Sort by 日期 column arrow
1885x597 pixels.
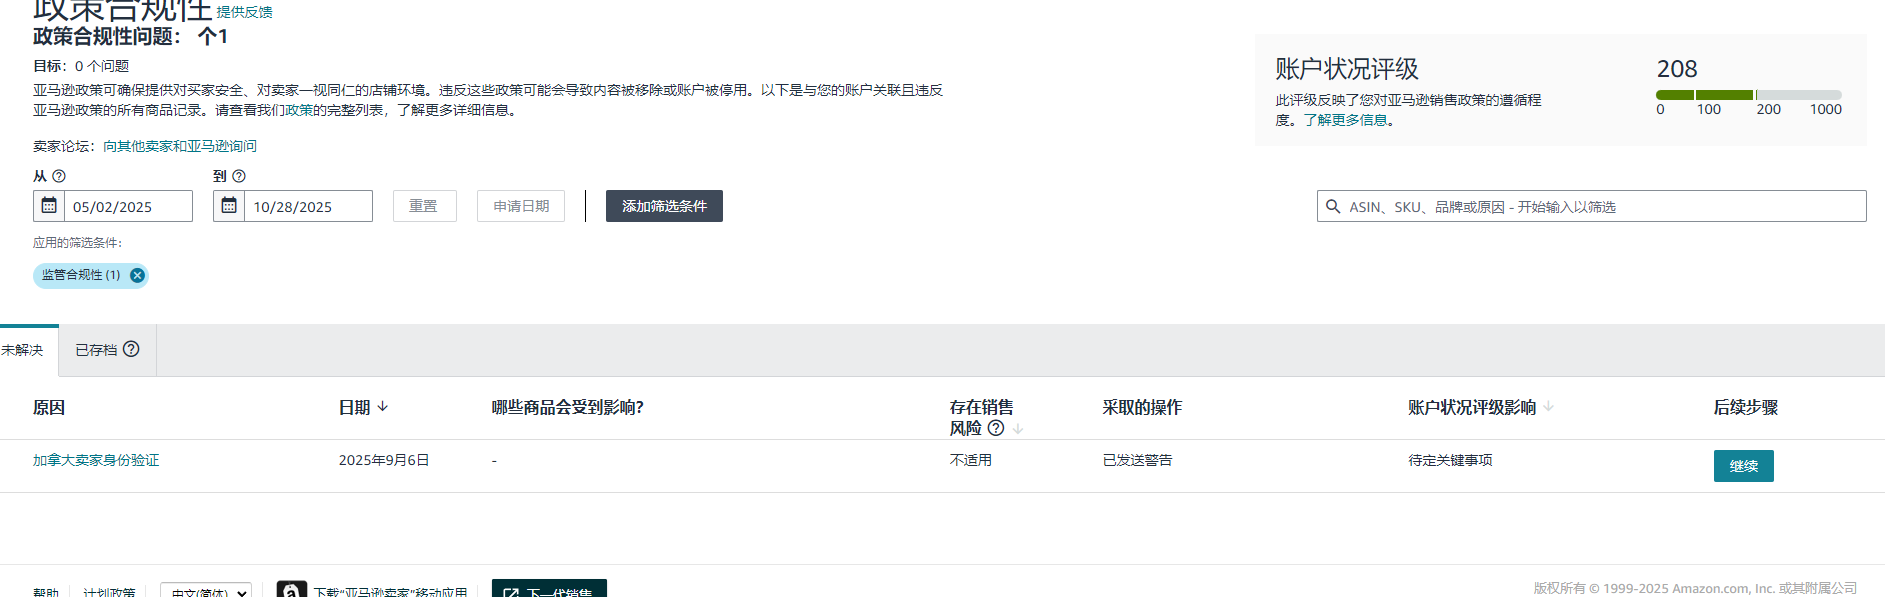[383, 406]
